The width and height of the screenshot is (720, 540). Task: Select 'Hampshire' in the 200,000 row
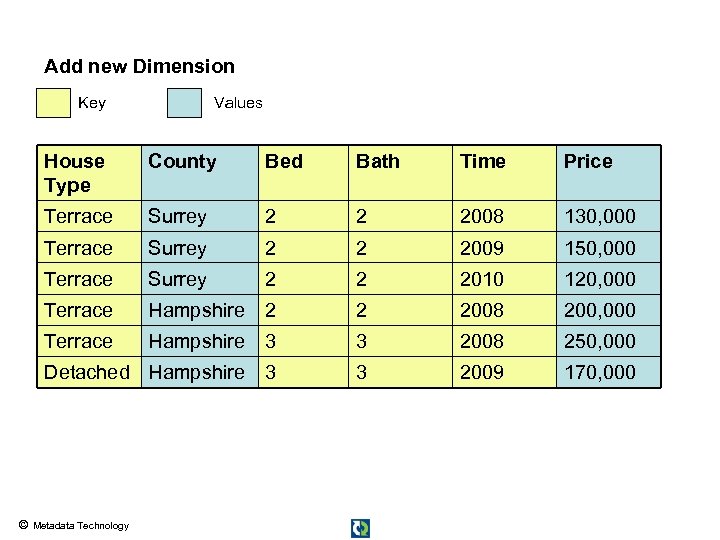tap(200, 310)
